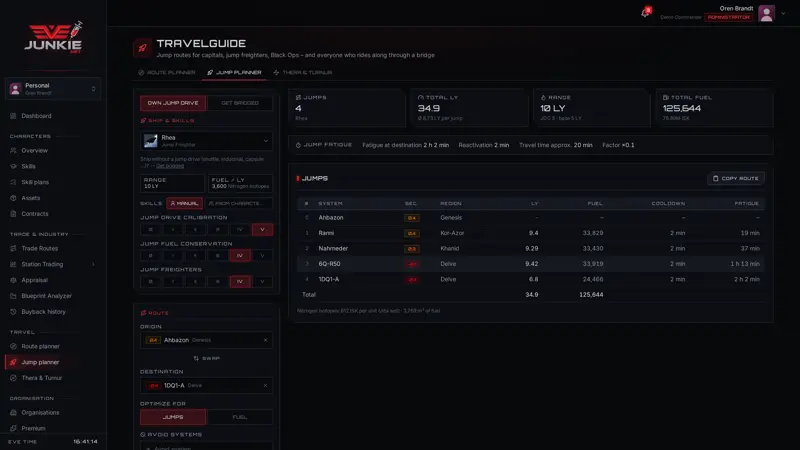This screenshot has height=450, width=800.
Task: Expand the Personal account selector
Action: pyautogui.click(x=53, y=89)
